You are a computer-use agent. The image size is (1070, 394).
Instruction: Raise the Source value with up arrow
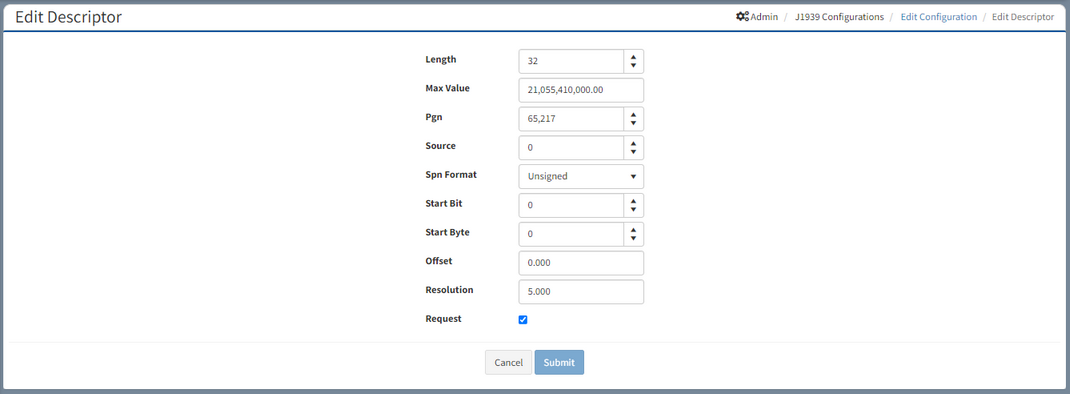point(633,143)
